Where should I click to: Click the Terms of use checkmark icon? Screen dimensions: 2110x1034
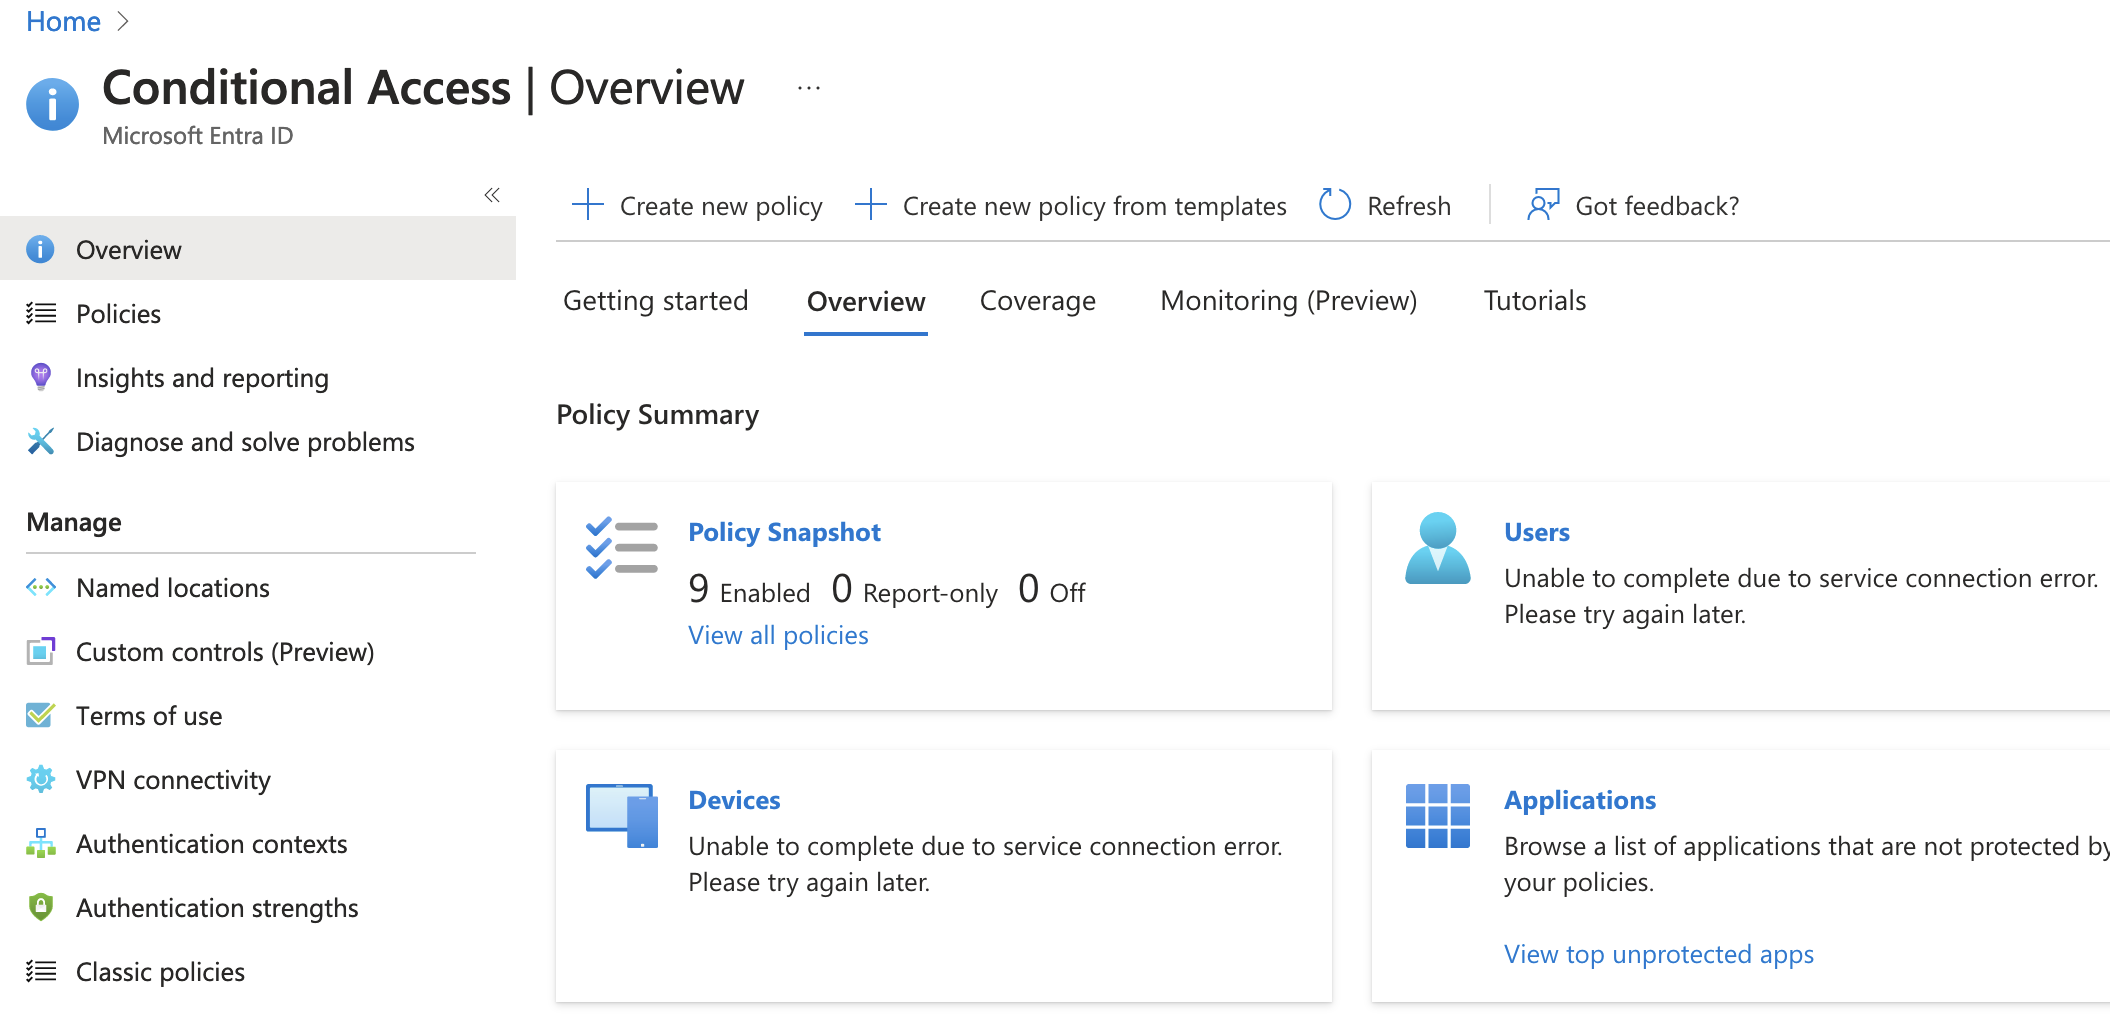[x=40, y=715]
